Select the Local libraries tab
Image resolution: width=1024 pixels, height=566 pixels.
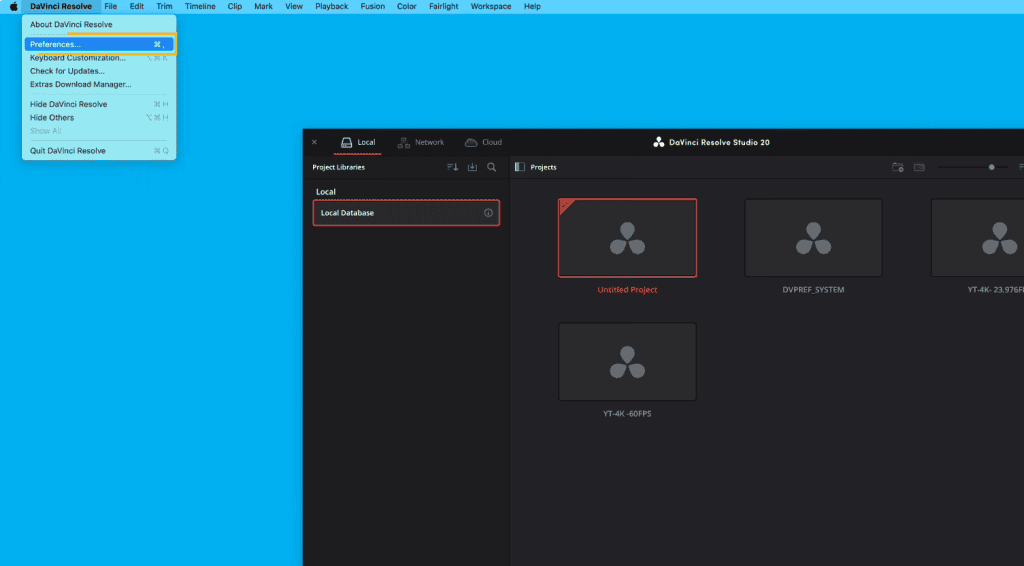click(x=358, y=143)
